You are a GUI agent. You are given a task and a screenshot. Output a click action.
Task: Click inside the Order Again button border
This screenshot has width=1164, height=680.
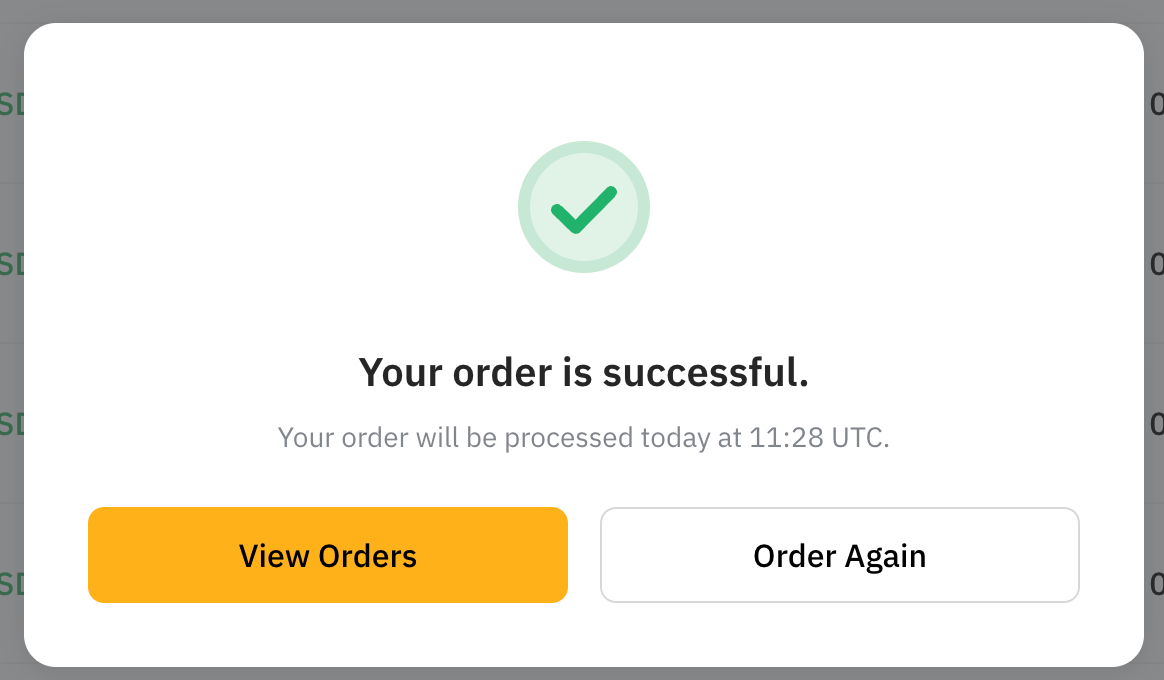pos(839,555)
